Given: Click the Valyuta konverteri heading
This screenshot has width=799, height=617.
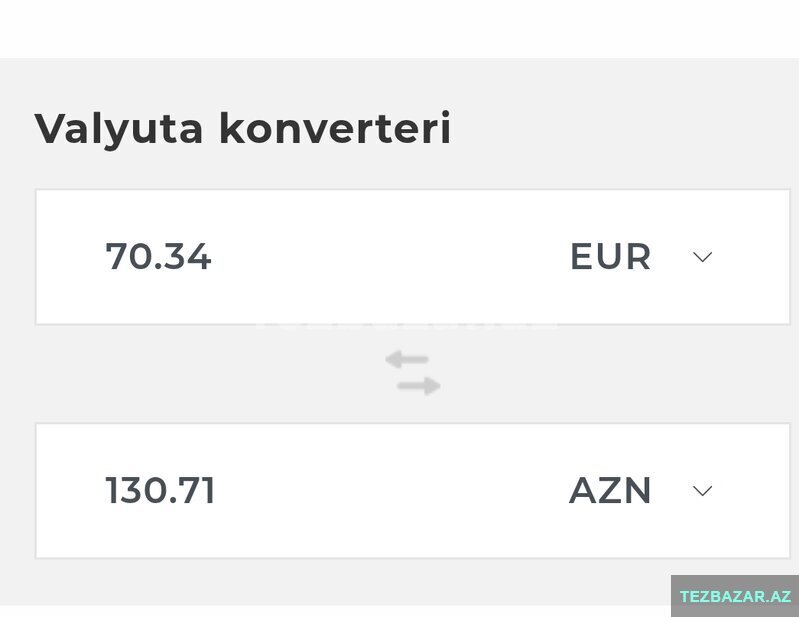Looking at the screenshot, I should click(243, 129).
